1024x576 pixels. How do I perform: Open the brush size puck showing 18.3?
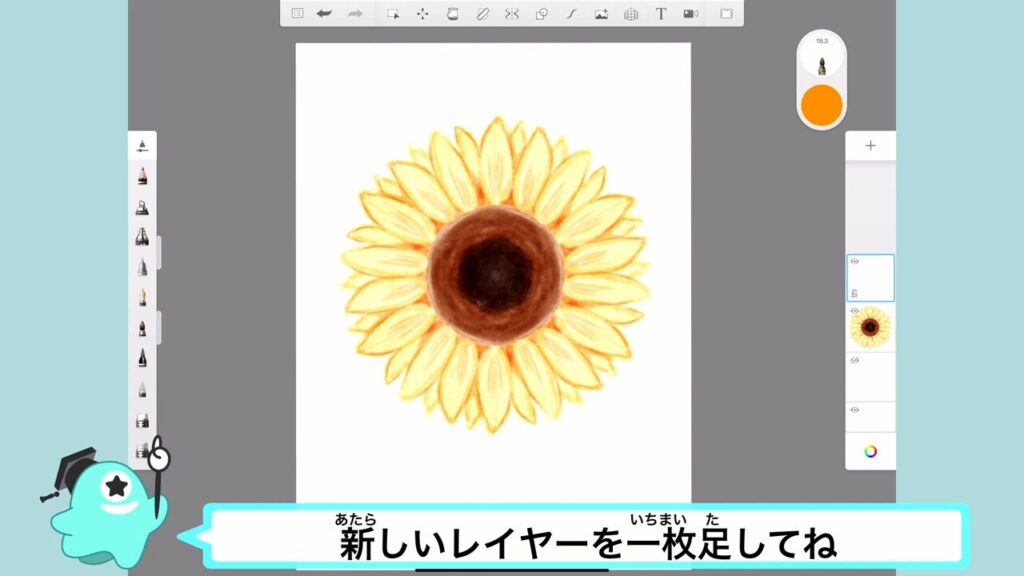click(821, 57)
